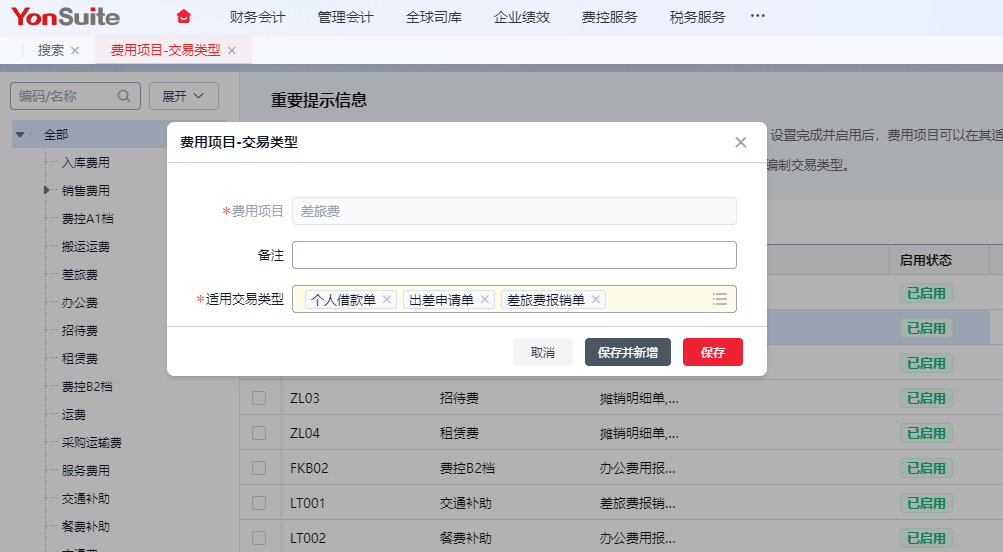Close the 费用项目-交易类型 tab with its X
Viewport: 1003px width, 552px height.
tap(232, 50)
